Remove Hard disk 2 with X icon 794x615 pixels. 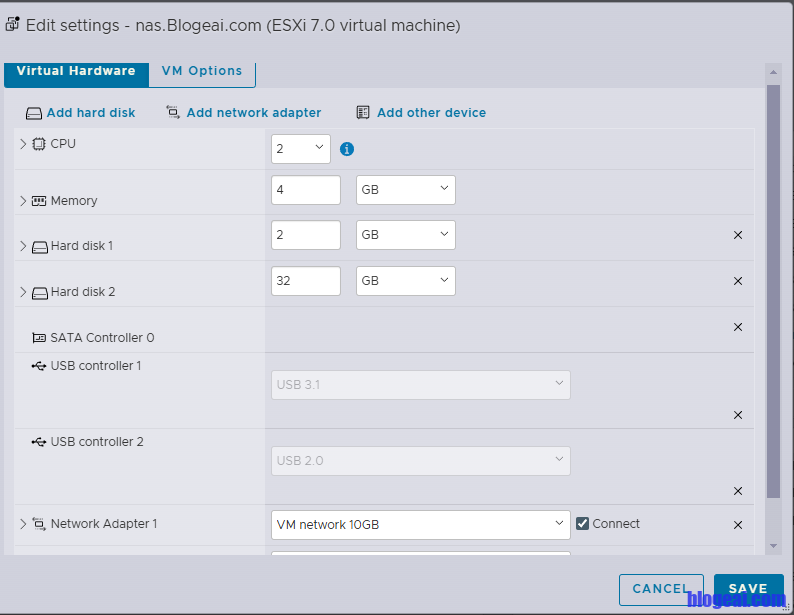pos(738,281)
